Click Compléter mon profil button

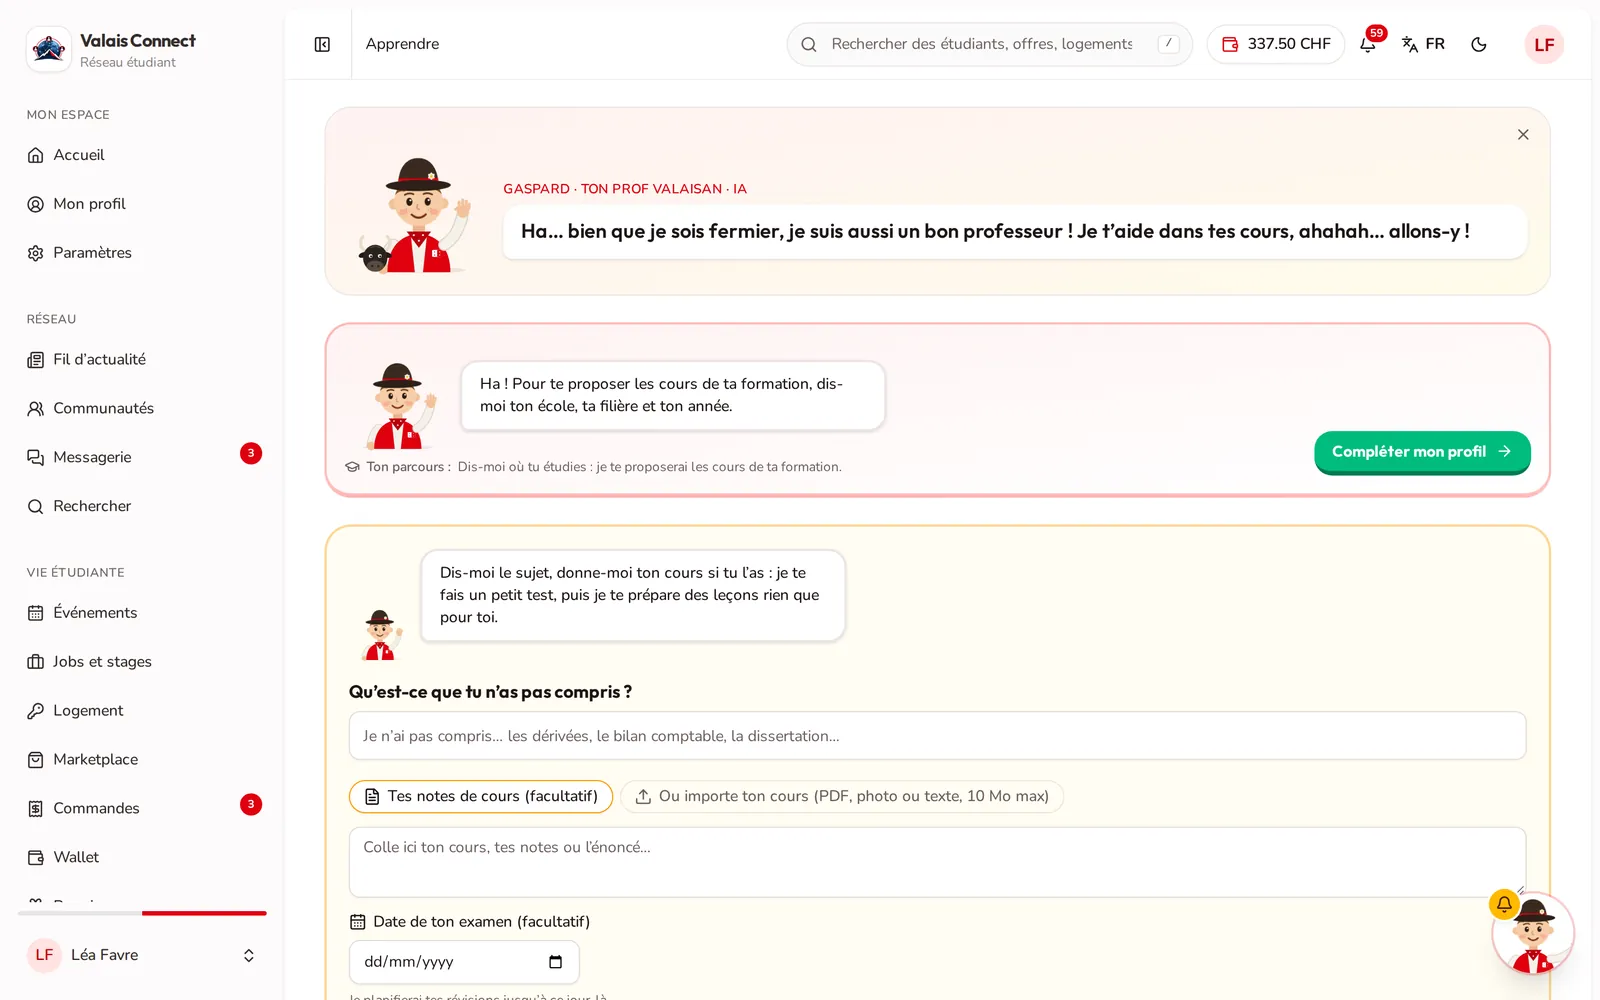pyautogui.click(x=1422, y=452)
